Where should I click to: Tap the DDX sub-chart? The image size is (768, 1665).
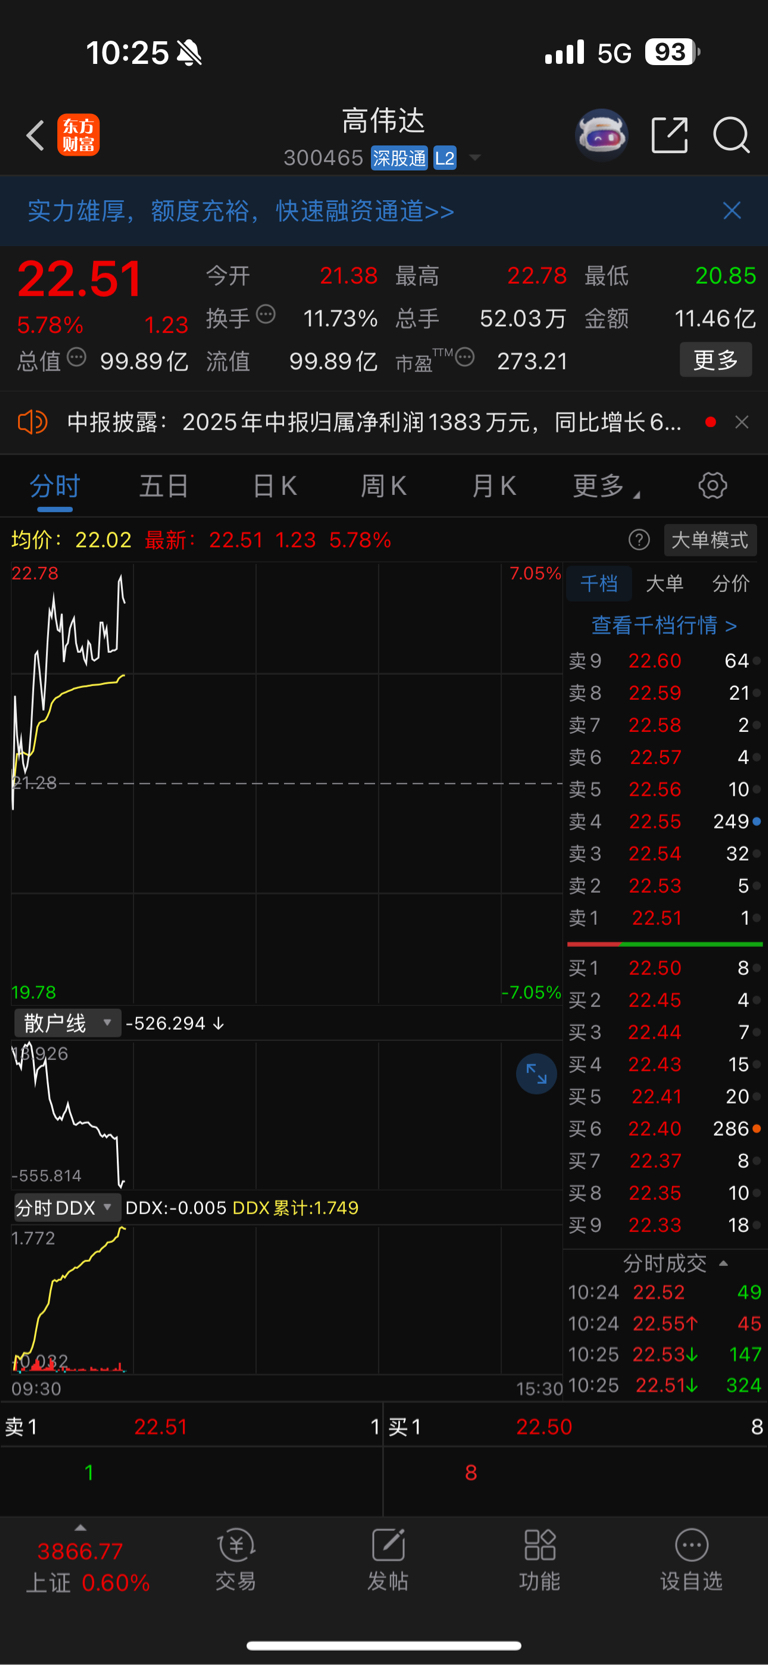pos(287,1298)
